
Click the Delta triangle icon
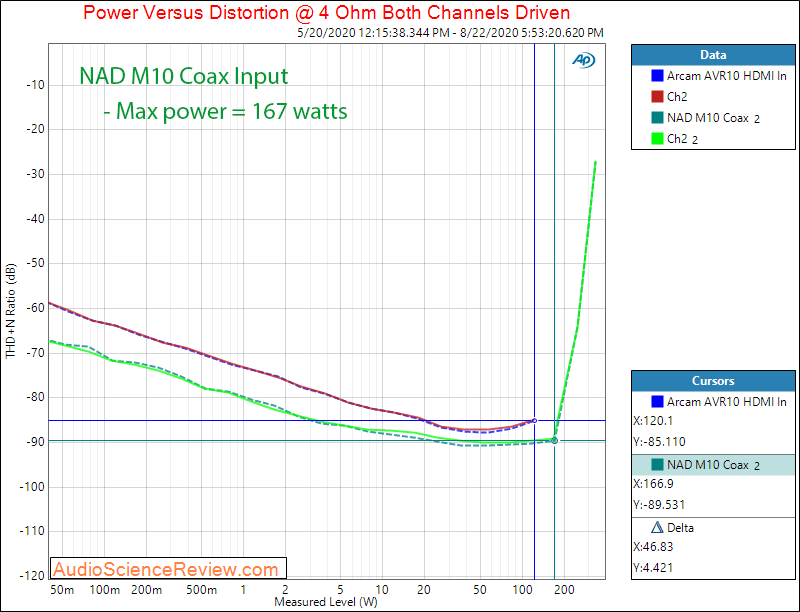pos(657,527)
